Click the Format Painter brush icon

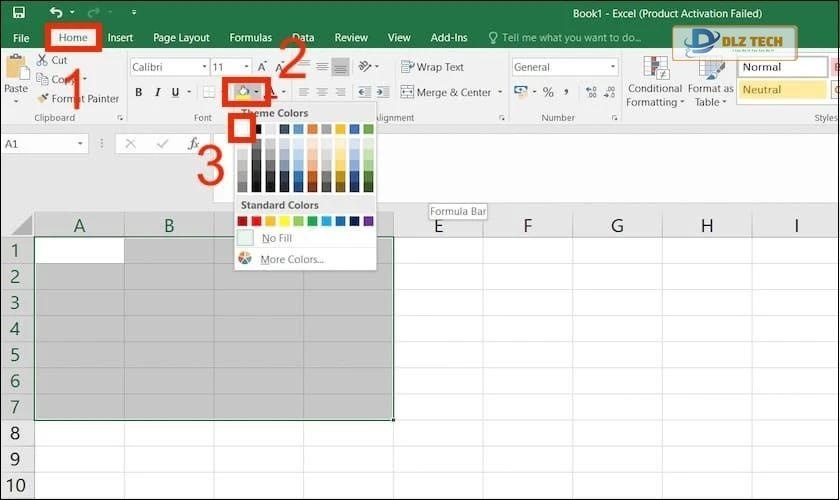pyautogui.click(x=43, y=99)
